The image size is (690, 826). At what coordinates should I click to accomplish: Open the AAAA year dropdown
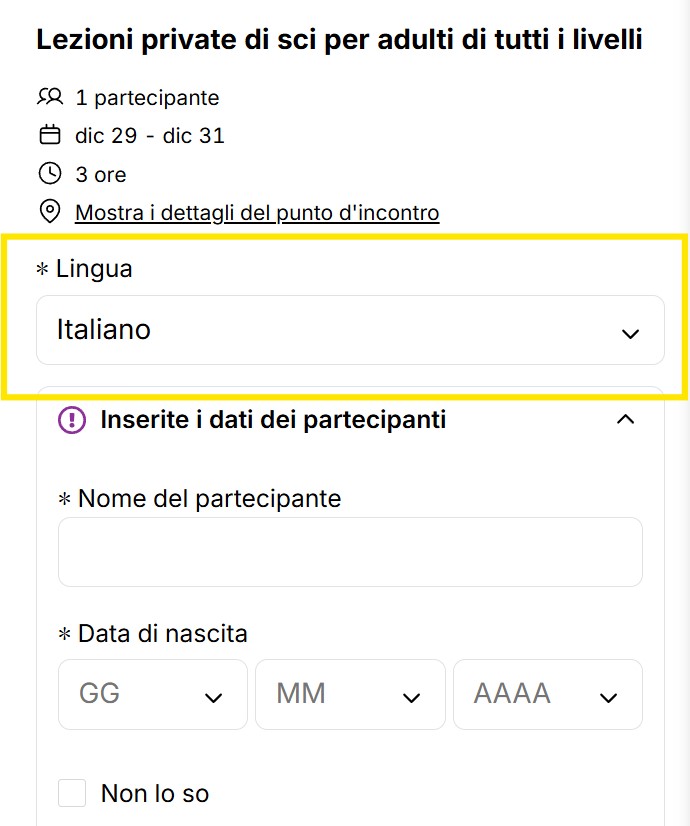point(547,695)
